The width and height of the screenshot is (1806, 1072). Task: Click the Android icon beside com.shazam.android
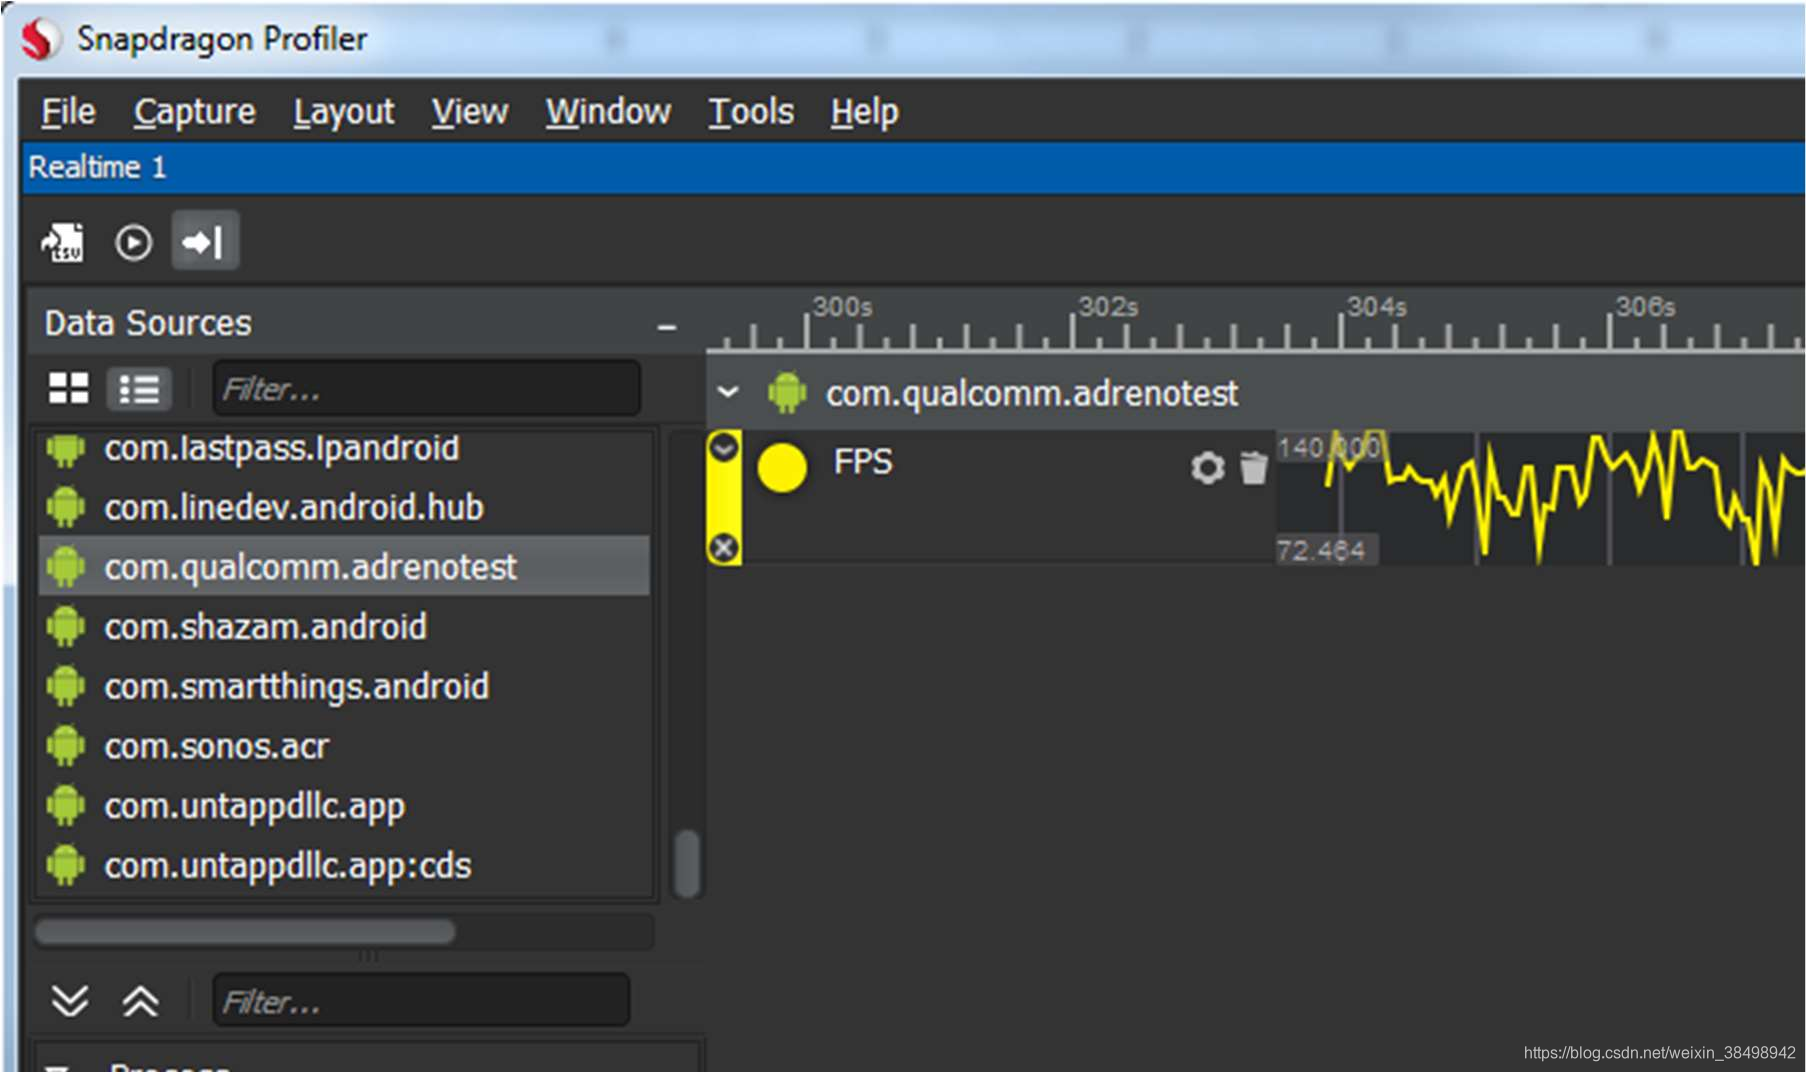(66, 627)
